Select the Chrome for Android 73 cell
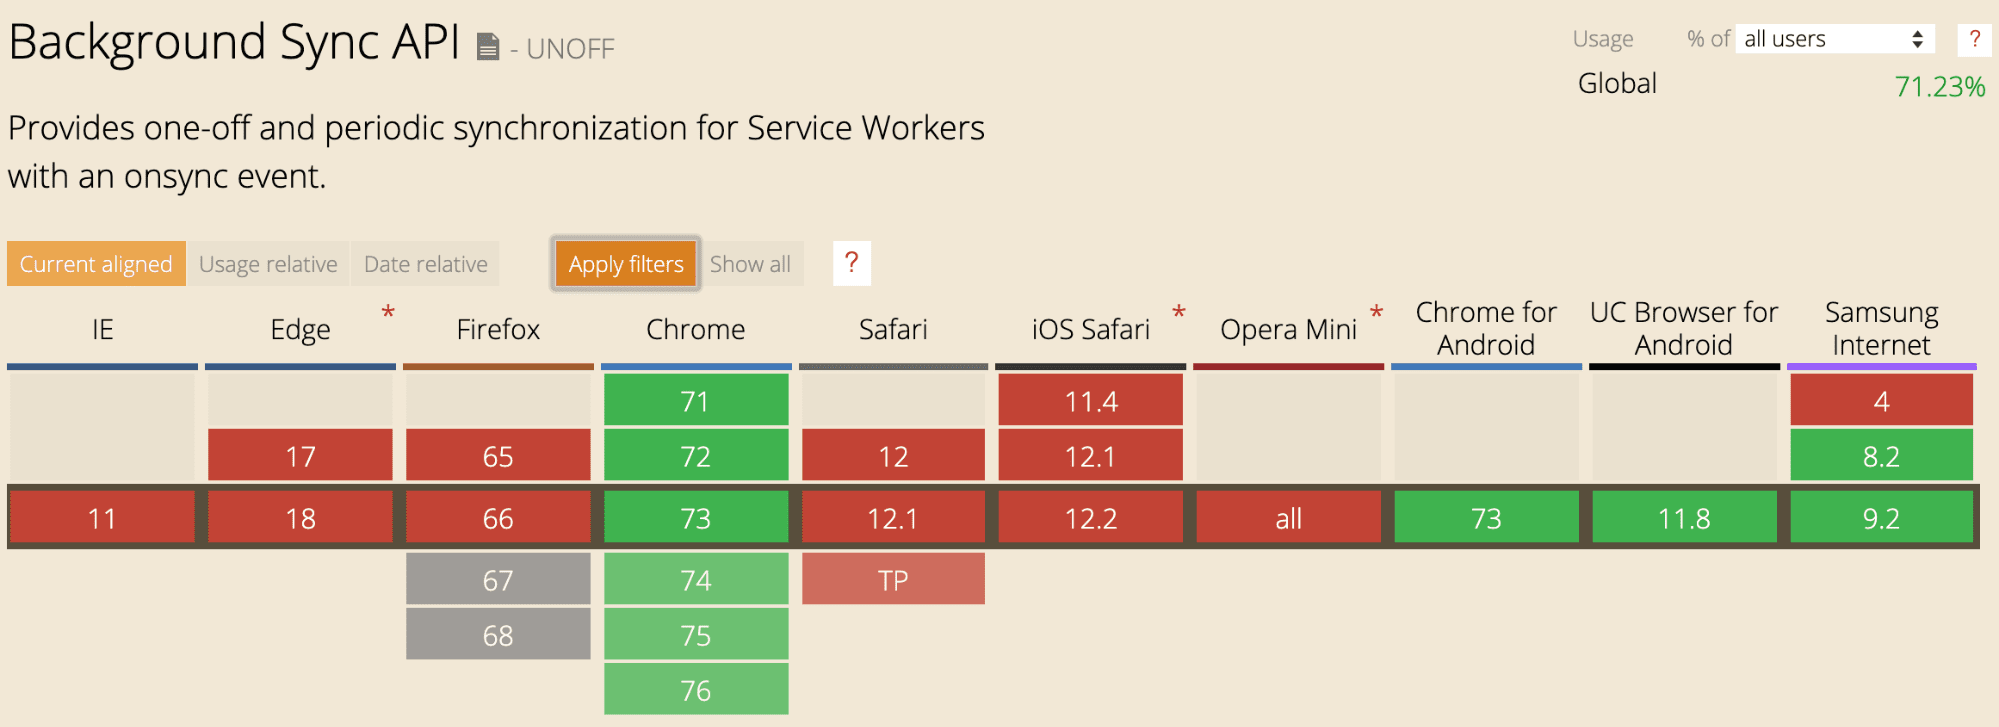1999x727 pixels. [1486, 518]
